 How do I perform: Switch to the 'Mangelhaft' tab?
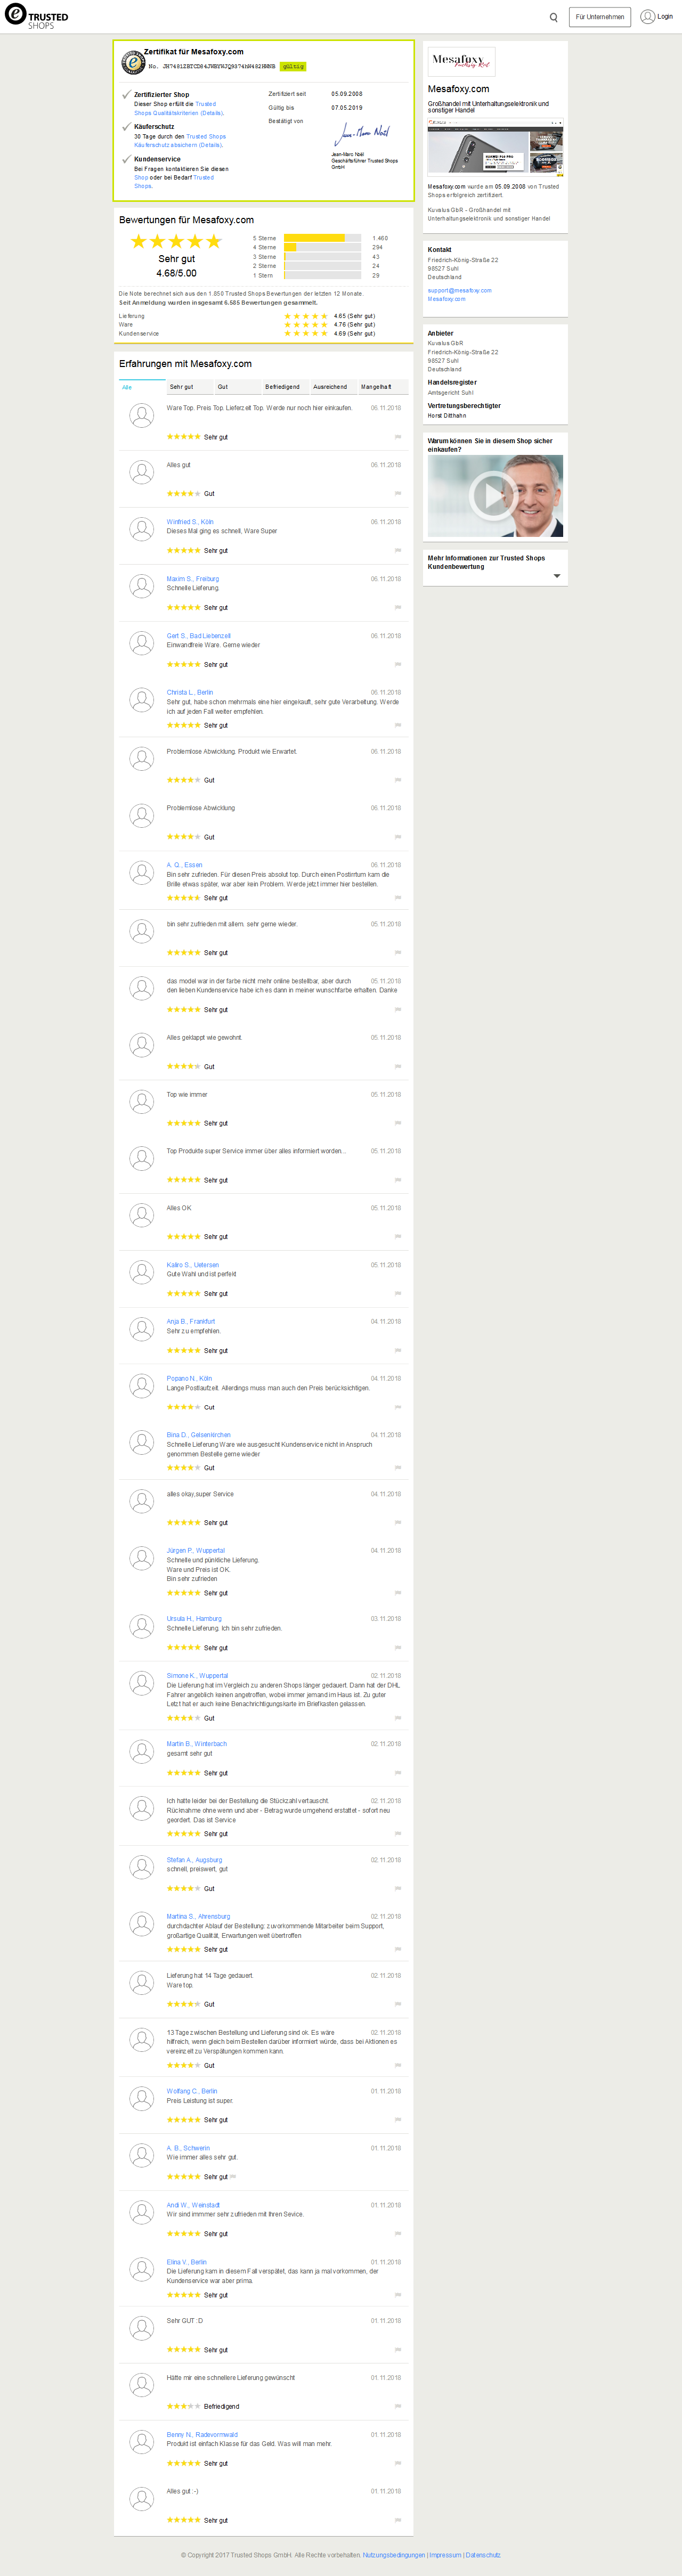[382, 387]
